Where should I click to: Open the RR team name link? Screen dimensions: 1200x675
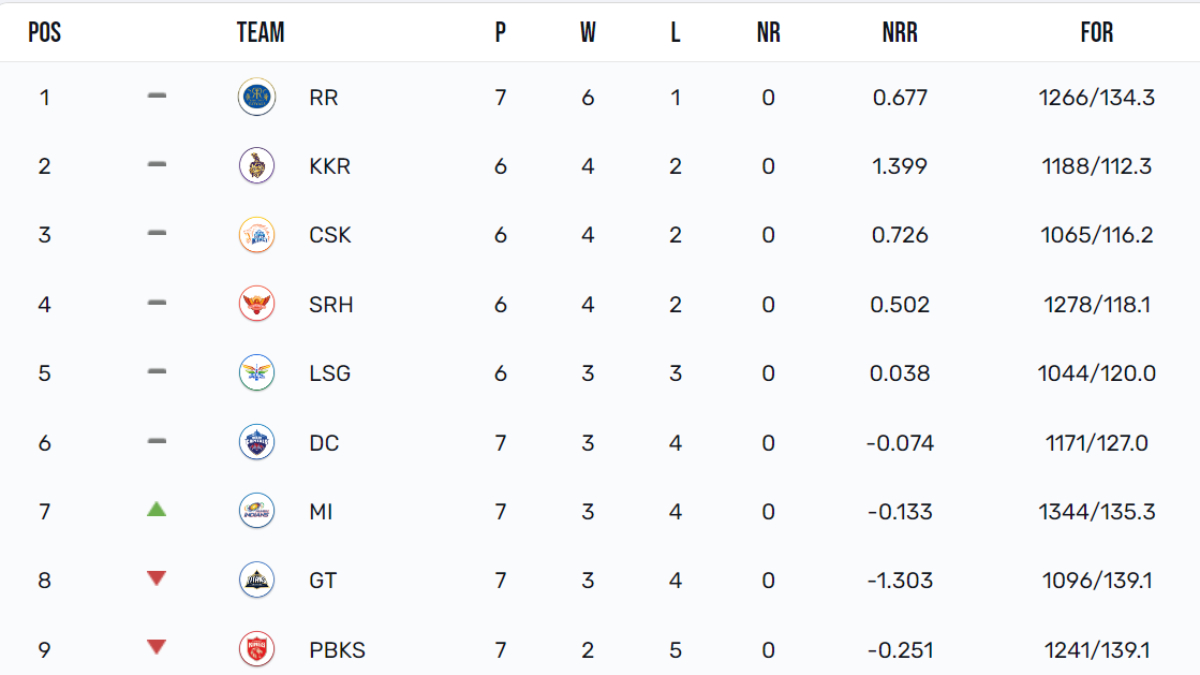pos(324,98)
